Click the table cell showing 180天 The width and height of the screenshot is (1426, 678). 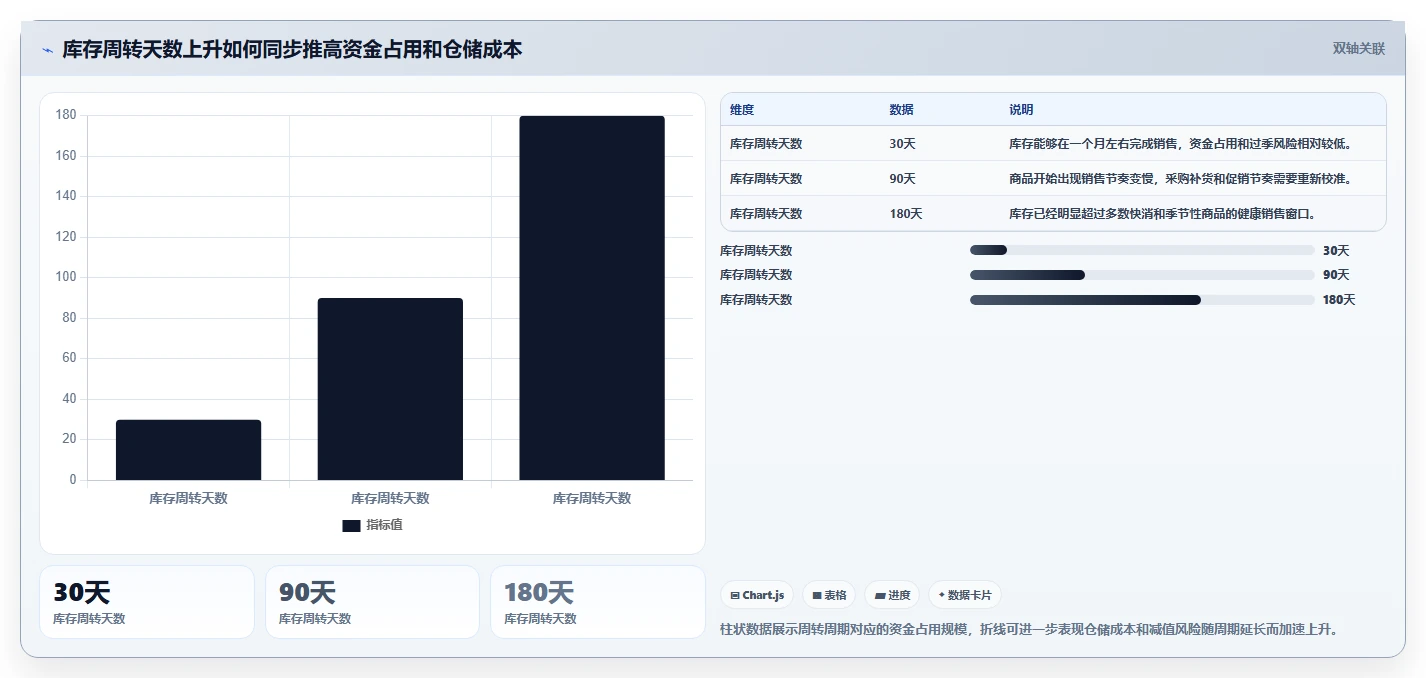click(x=906, y=214)
